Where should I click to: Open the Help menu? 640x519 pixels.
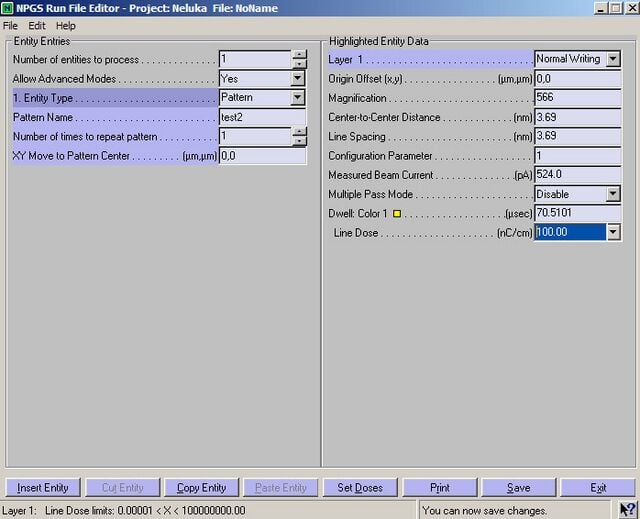coord(66,25)
